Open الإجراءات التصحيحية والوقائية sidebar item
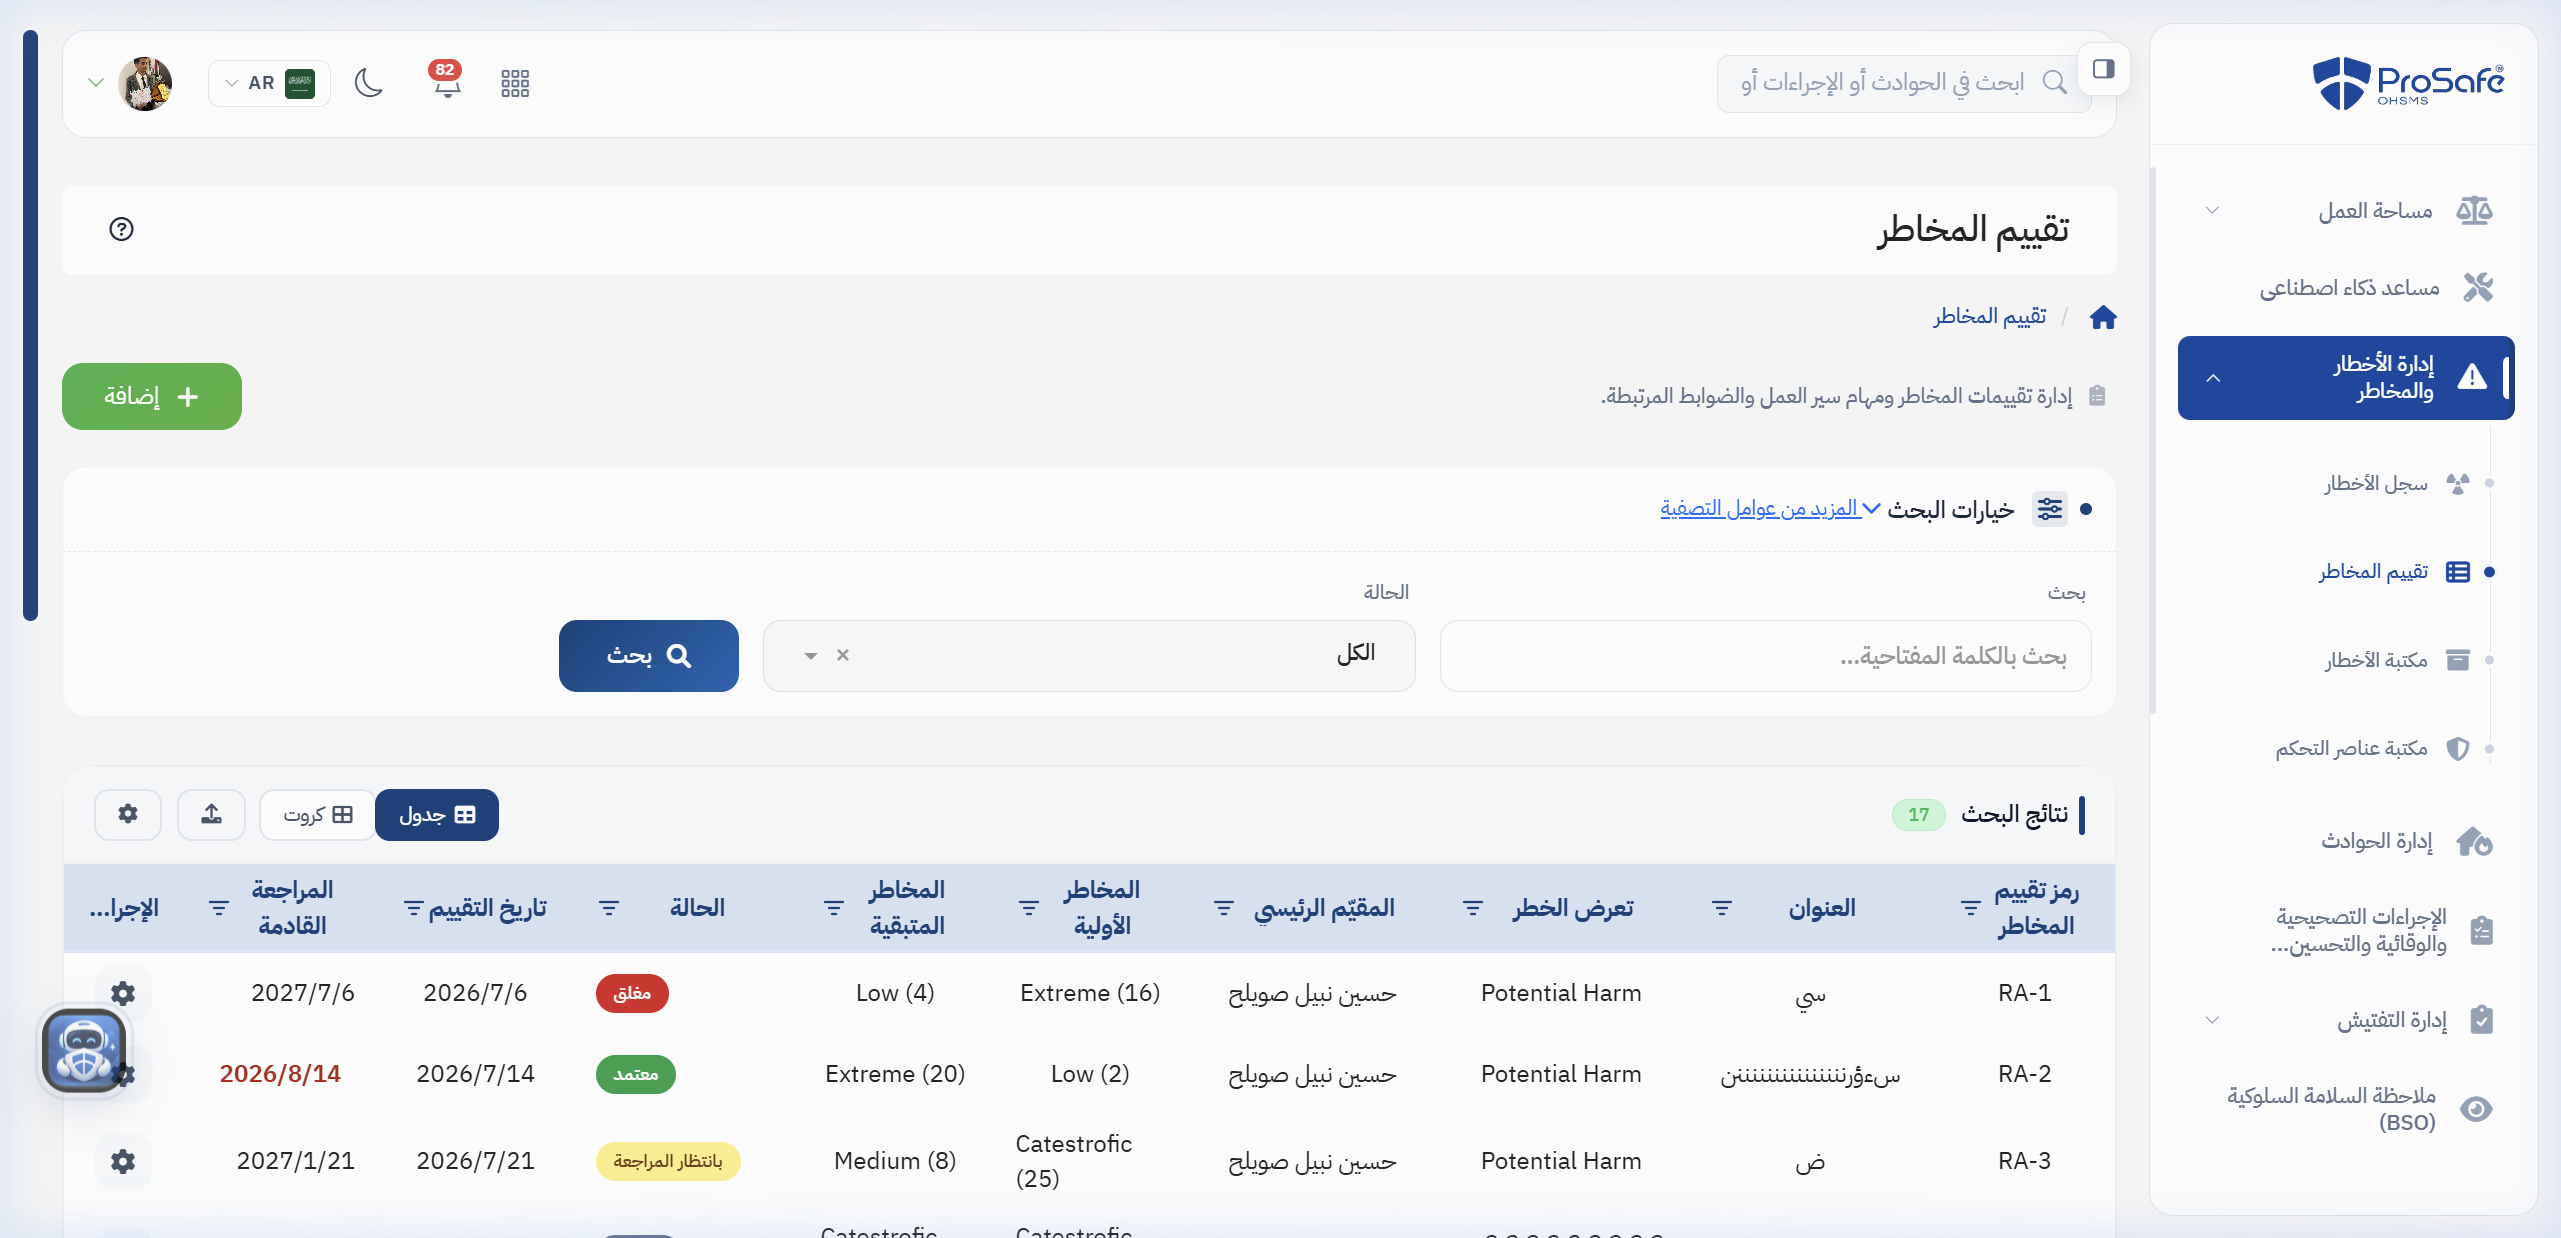The height and width of the screenshot is (1238, 2561). point(2347,931)
